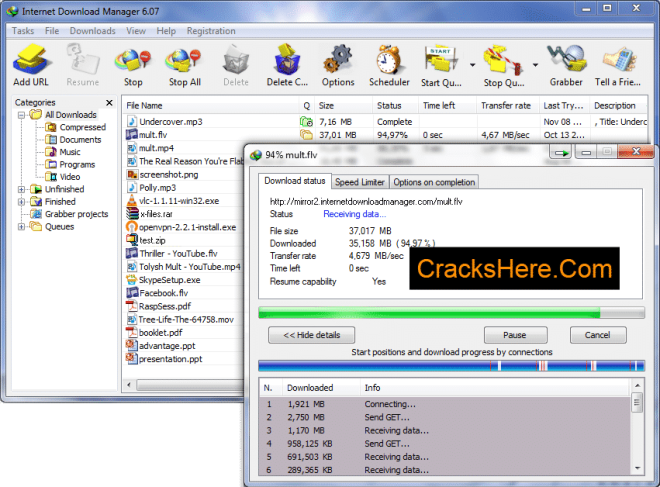Select presentation.ppt in the list
This screenshot has width=660, height=487.
click(x=170, y=359)
